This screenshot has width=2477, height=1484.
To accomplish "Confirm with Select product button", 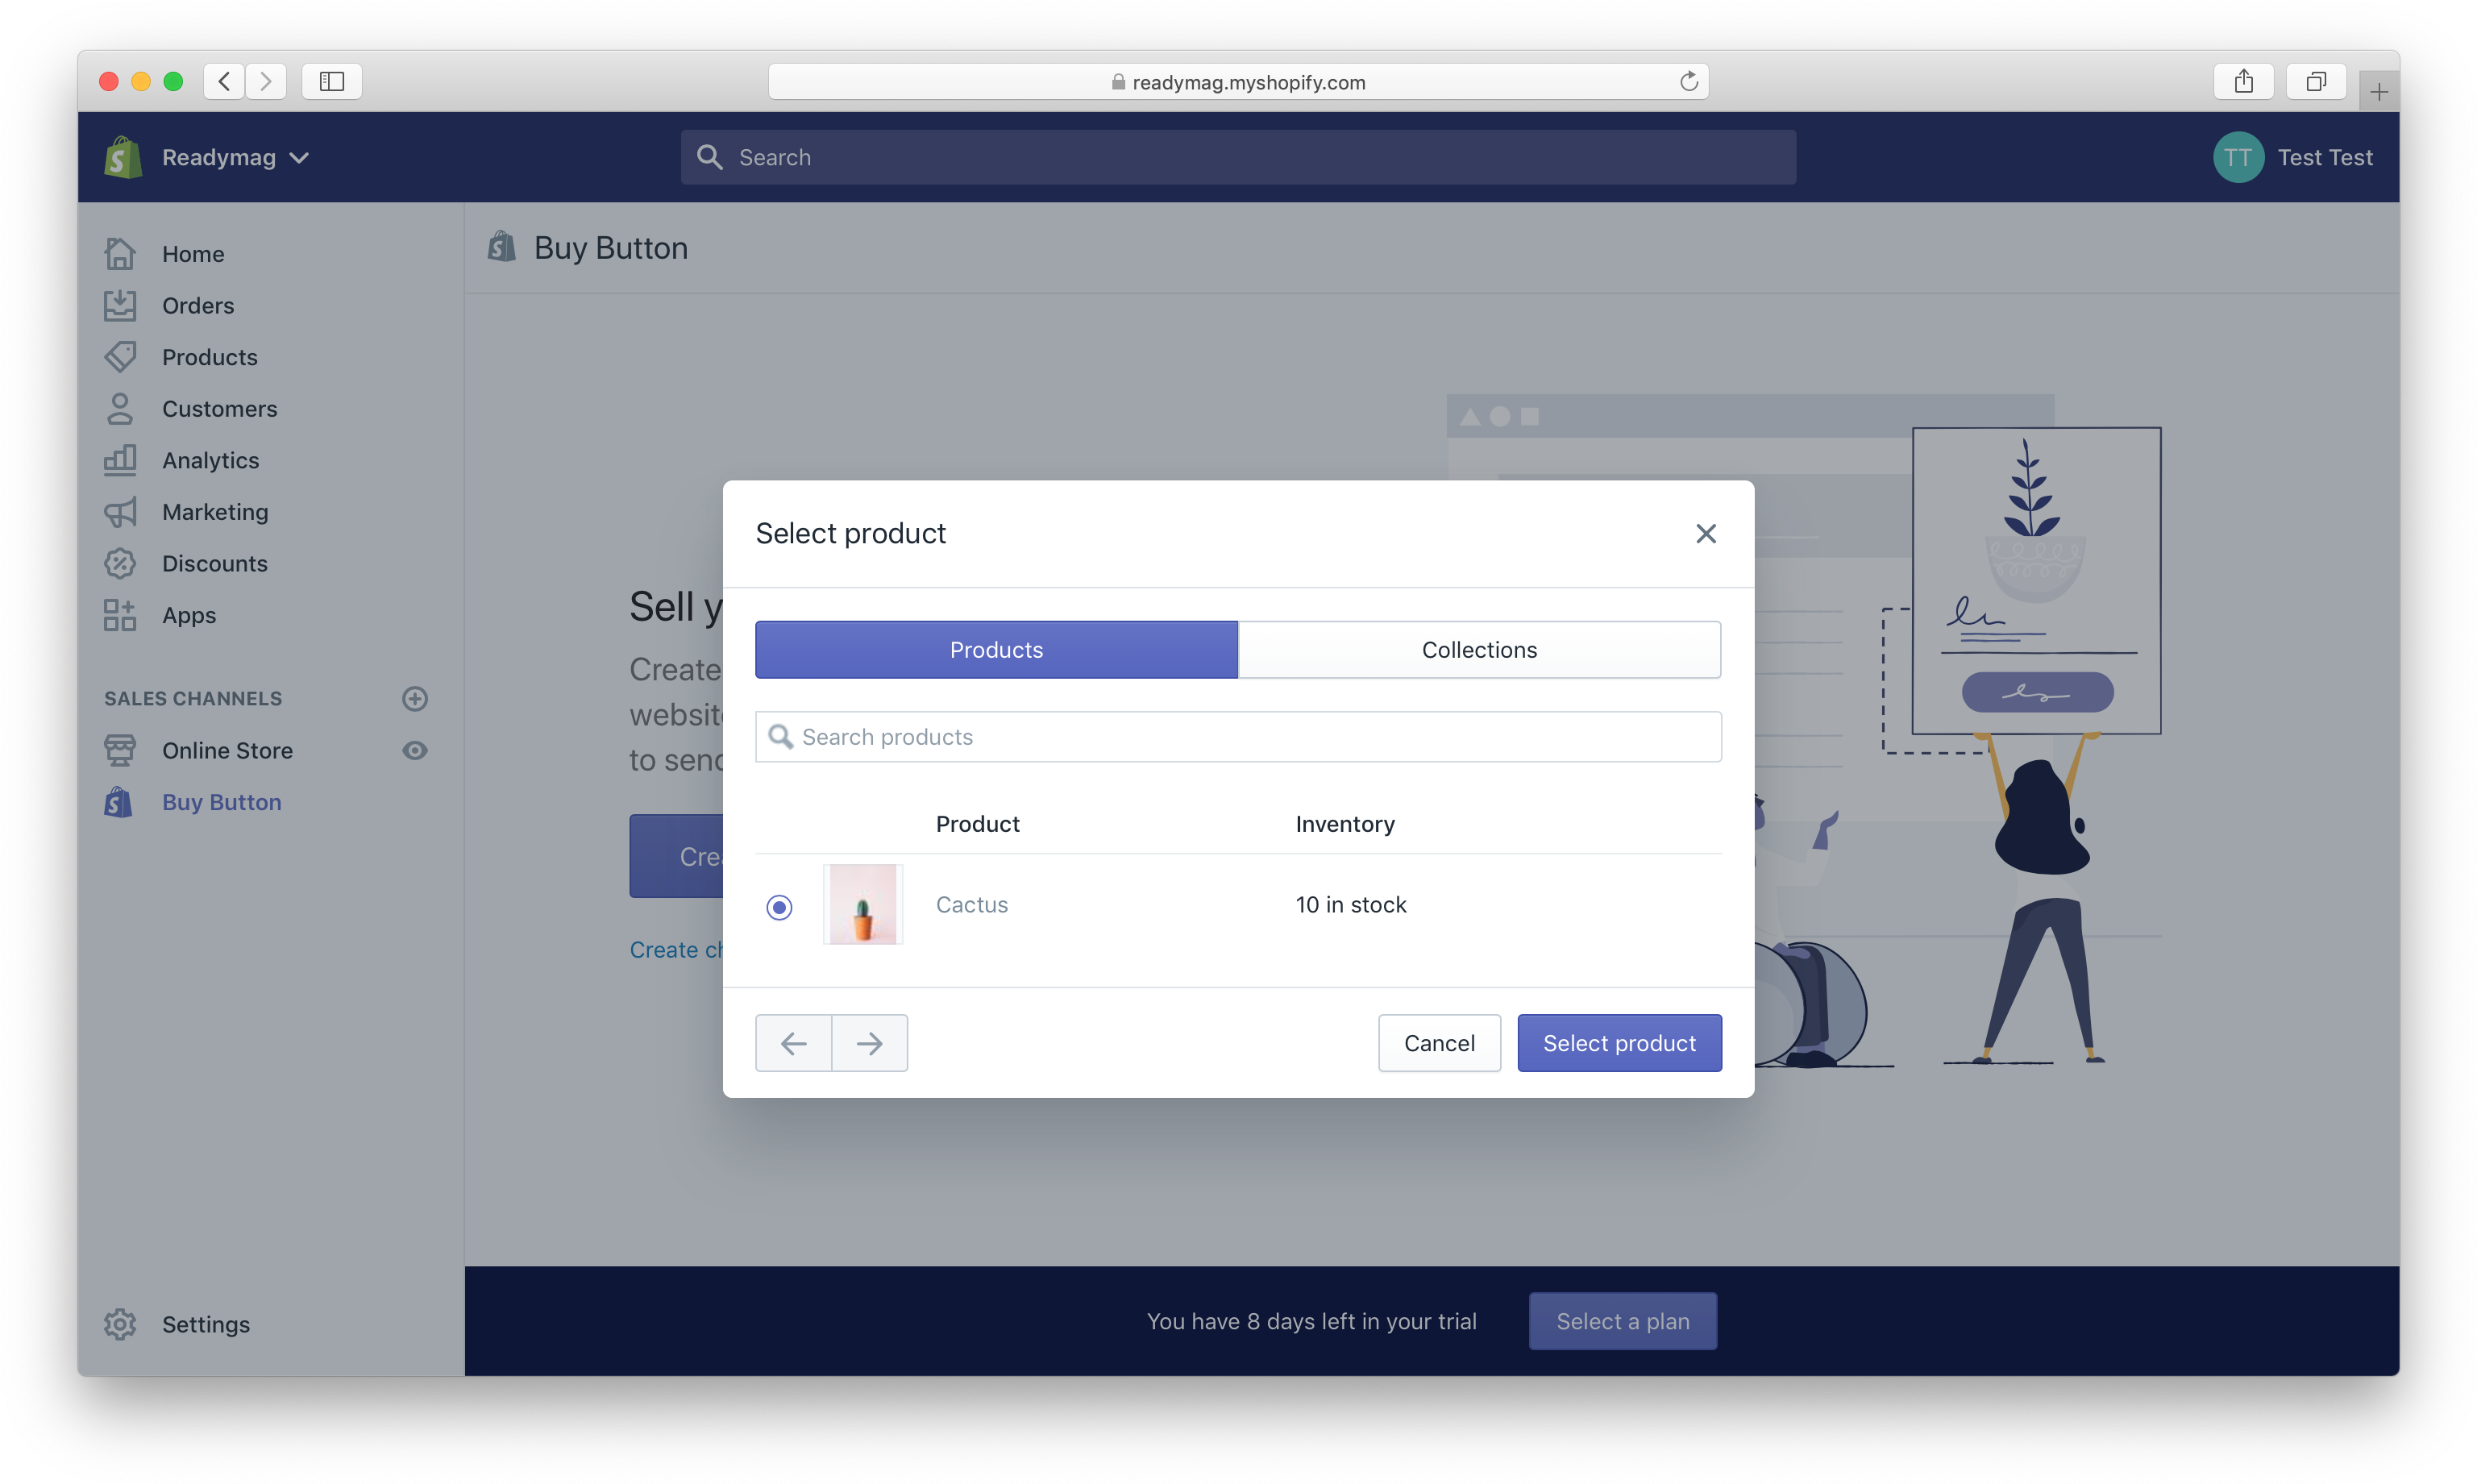I will click(1619, 1043).
